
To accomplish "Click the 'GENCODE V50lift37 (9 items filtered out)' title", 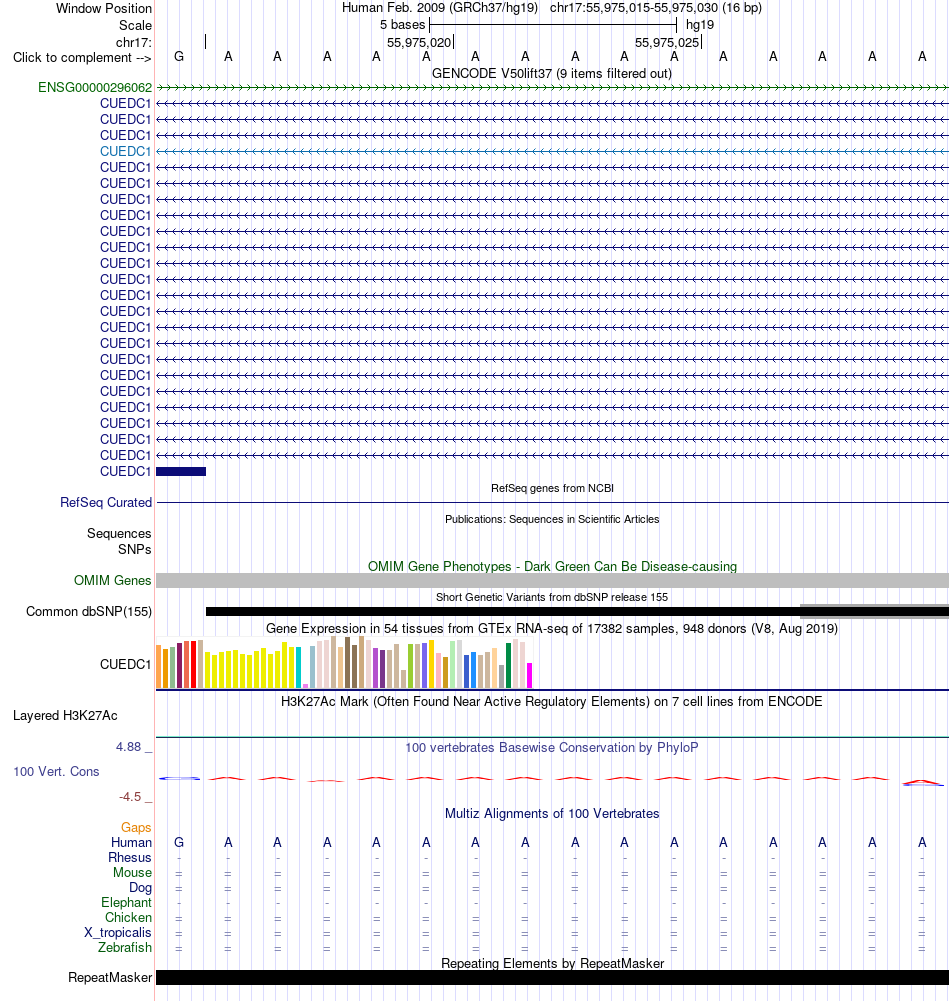I will [552, 73].
